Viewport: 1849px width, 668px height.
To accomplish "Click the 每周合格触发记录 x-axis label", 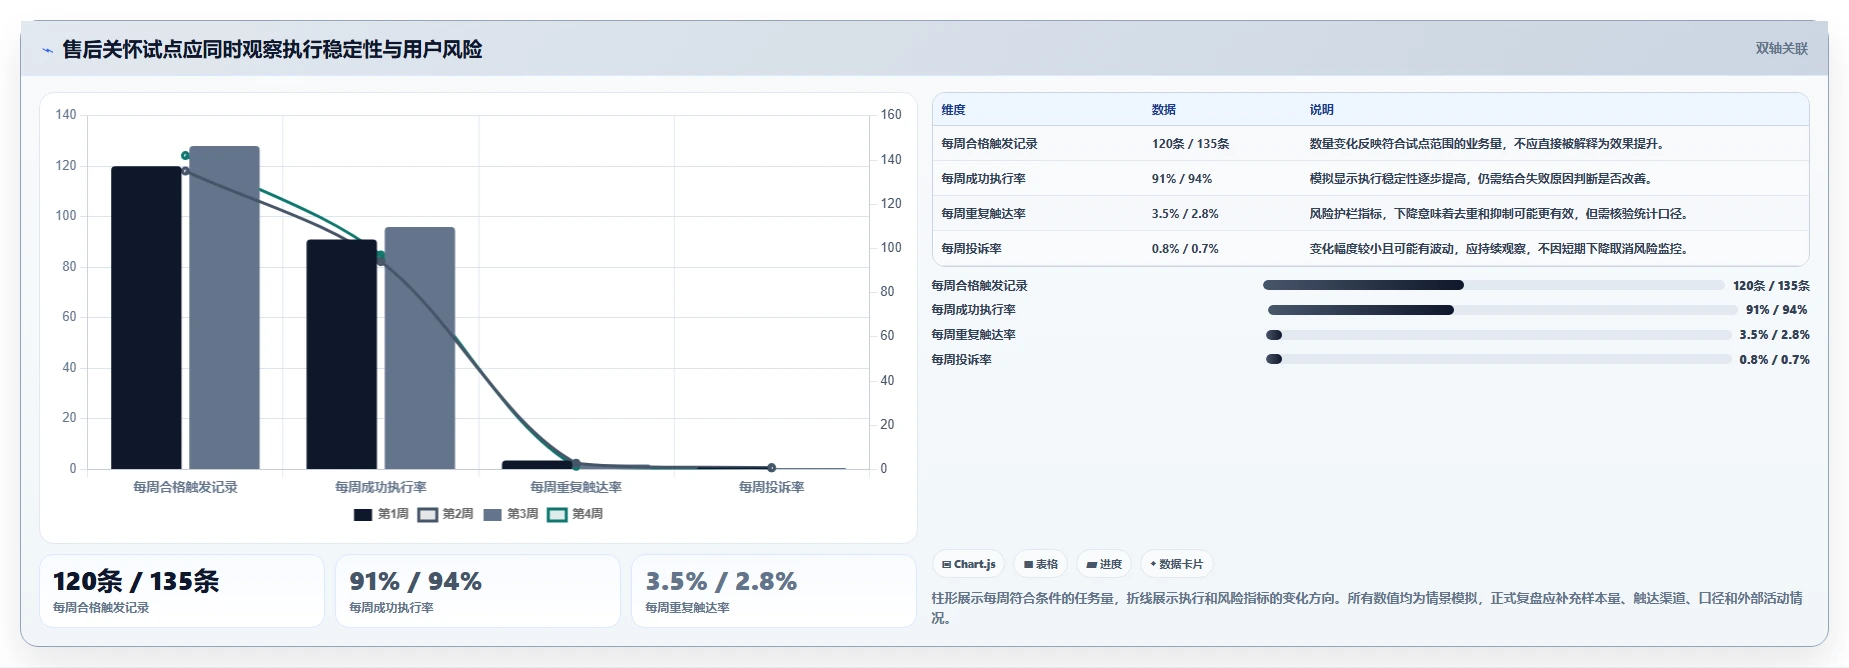I will click(x=185, y=487).
